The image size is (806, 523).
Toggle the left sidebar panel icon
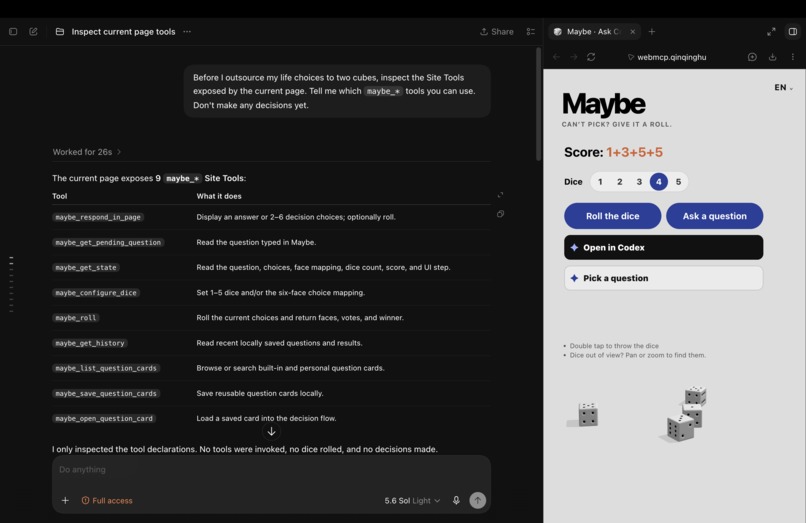[13, 31]
